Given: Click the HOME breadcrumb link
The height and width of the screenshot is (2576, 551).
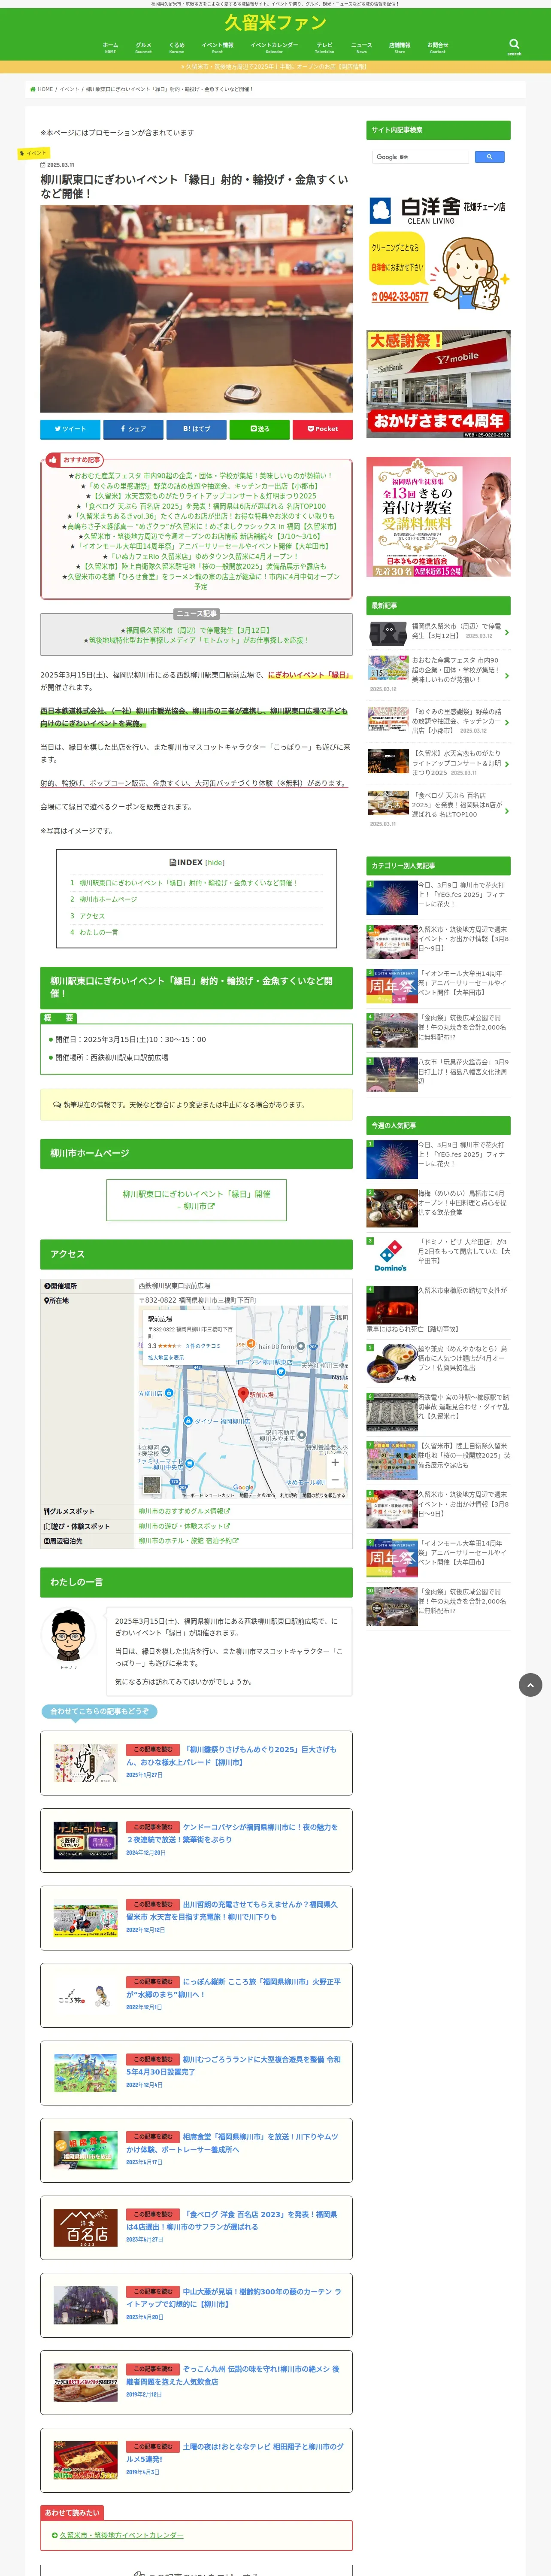Looking at the screenshot, I should click(42, 89).
